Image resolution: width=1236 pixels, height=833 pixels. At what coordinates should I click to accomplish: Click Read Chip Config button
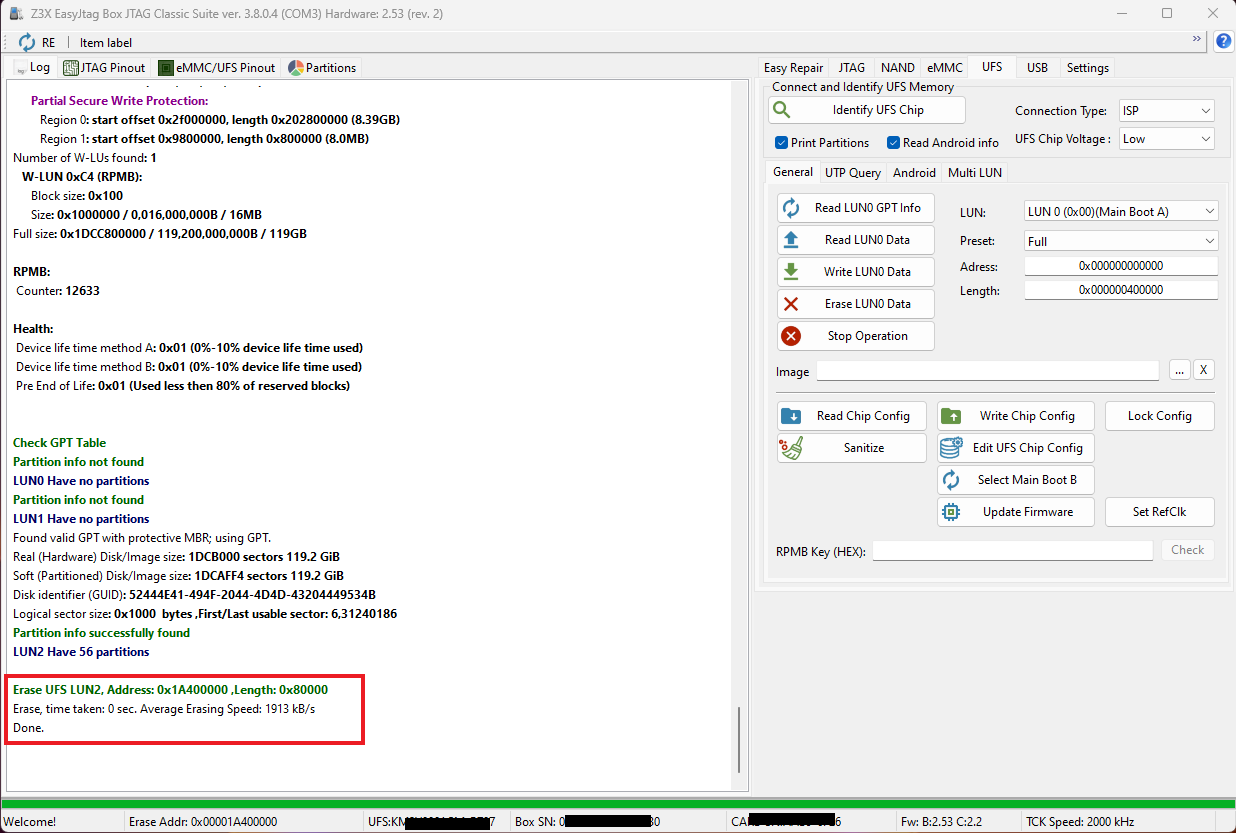tap(852, 416)
